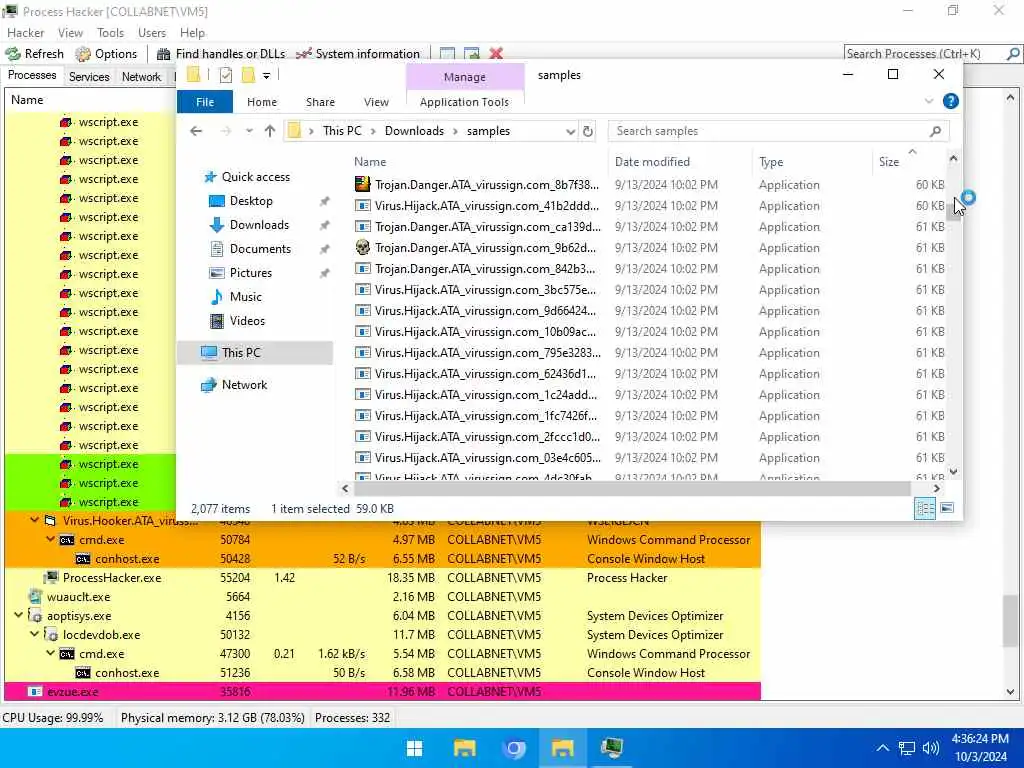This screenshot has width=1024, height=768.
Task: Open the File tab in Explorer ribbon
Action: point(205,102)
